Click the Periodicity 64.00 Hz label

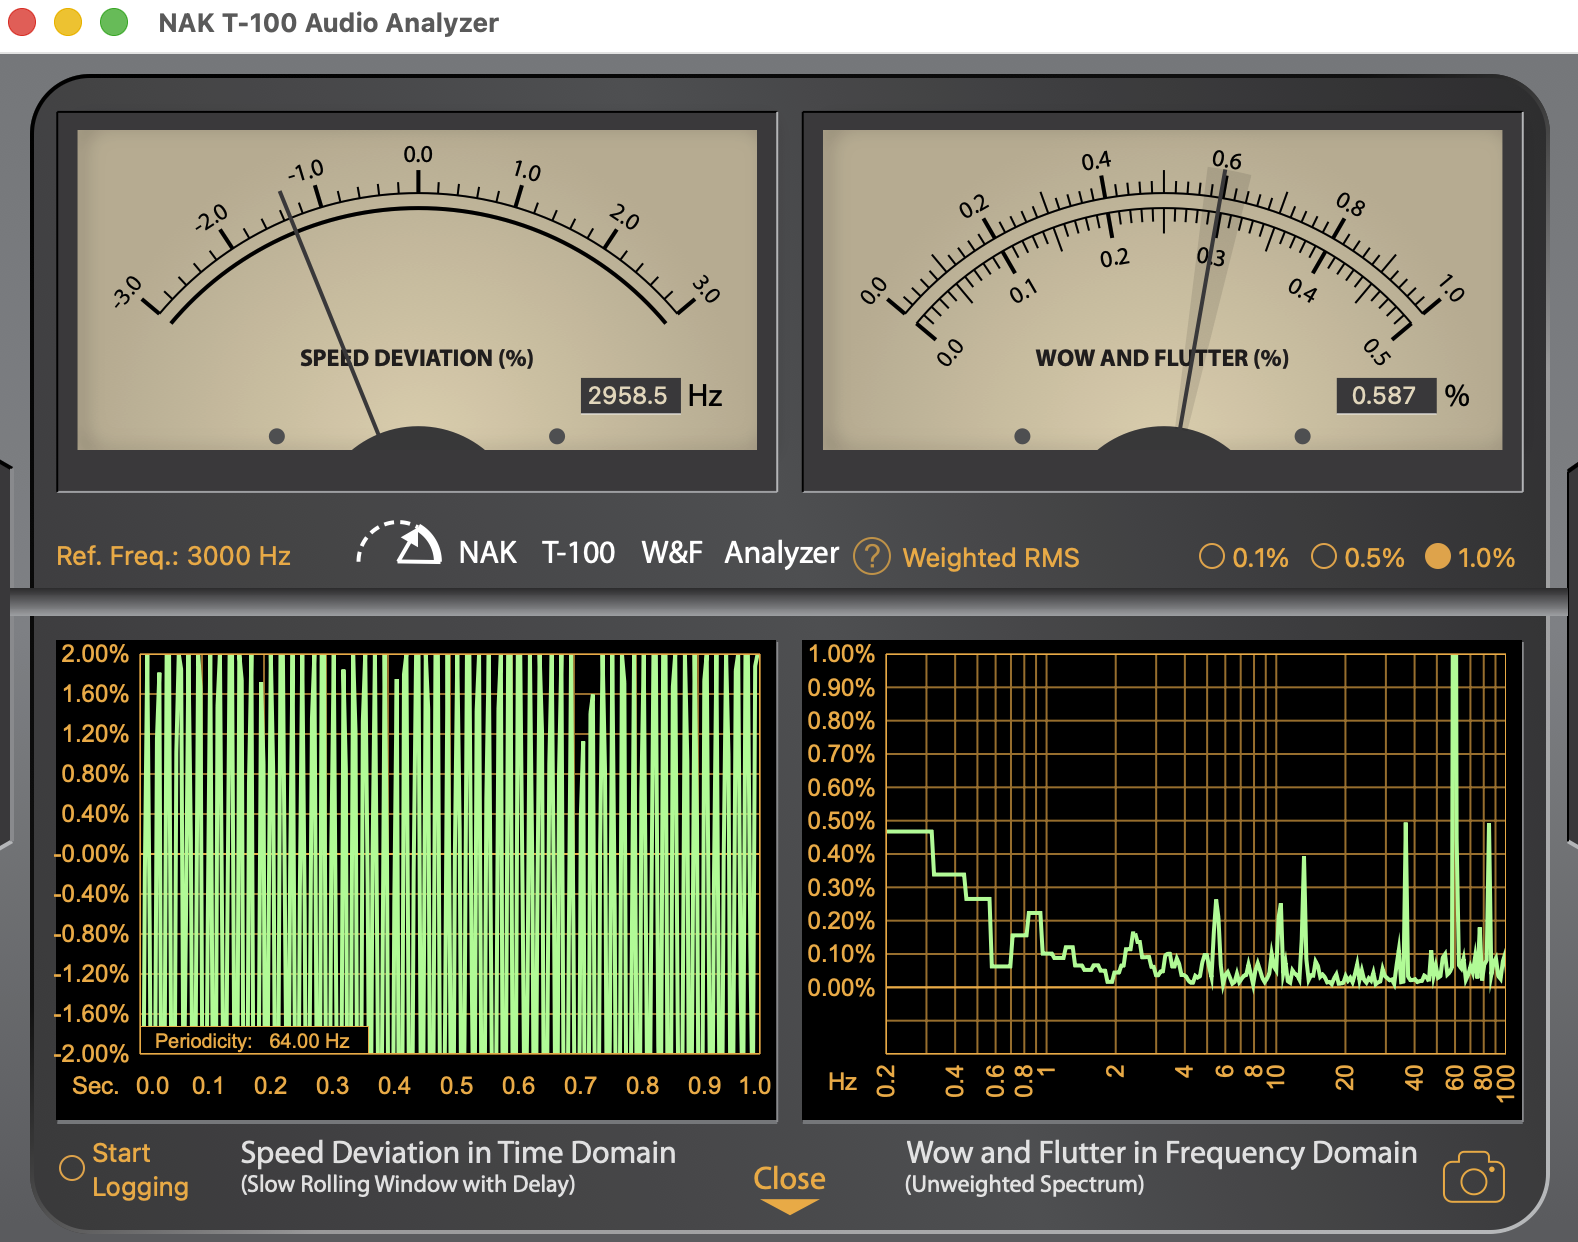tap(253, 1041)
